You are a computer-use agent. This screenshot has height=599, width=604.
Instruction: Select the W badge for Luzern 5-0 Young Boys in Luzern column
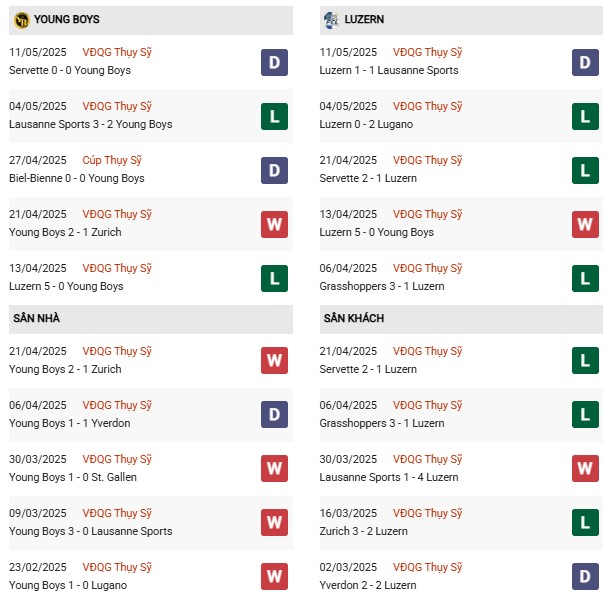pos(585,224)
